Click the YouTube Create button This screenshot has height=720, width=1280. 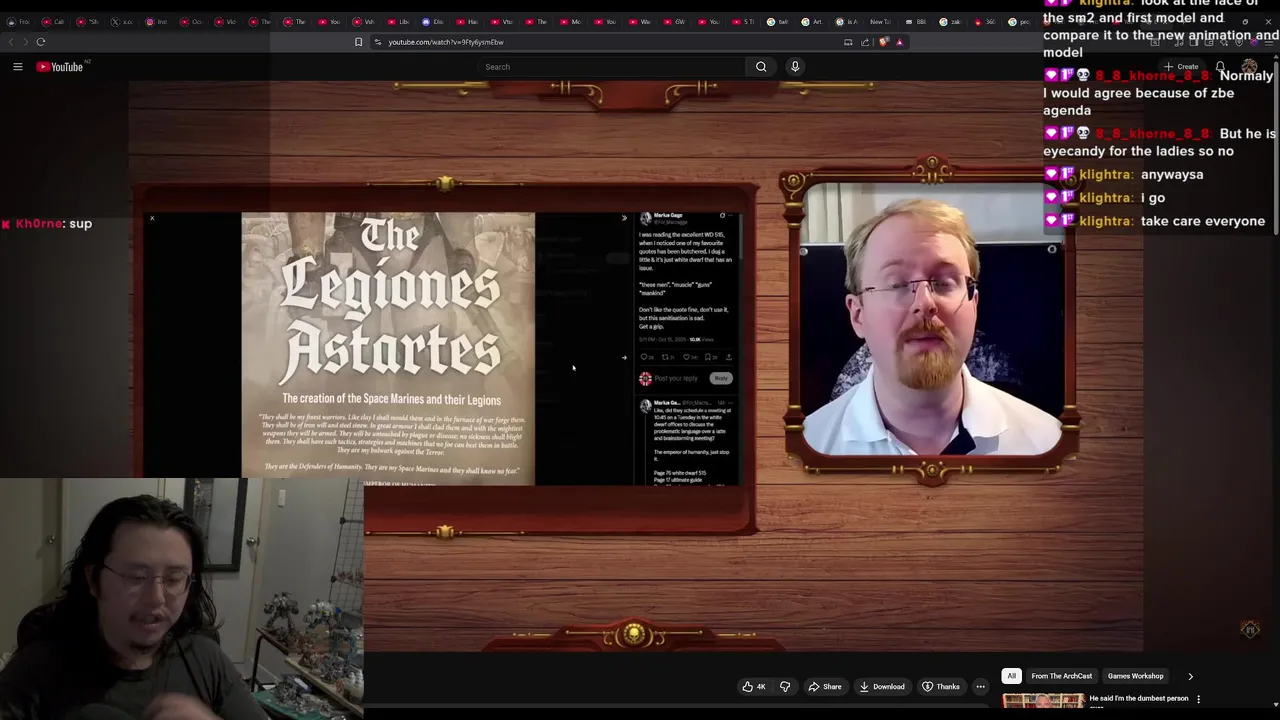pos(1181,67)
